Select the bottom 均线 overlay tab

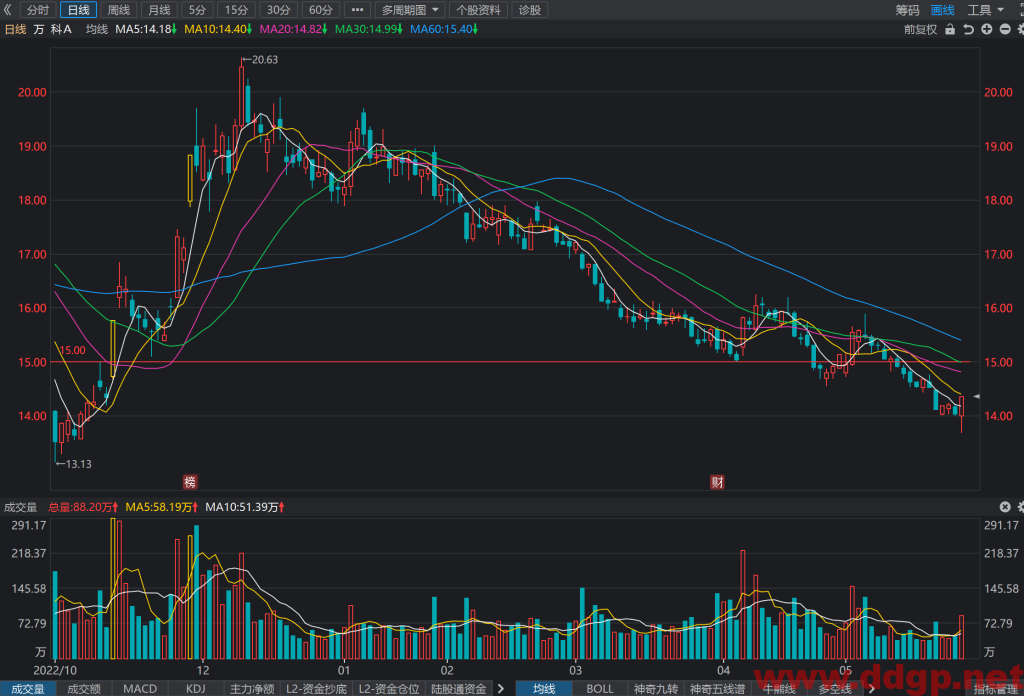[544, 689]
